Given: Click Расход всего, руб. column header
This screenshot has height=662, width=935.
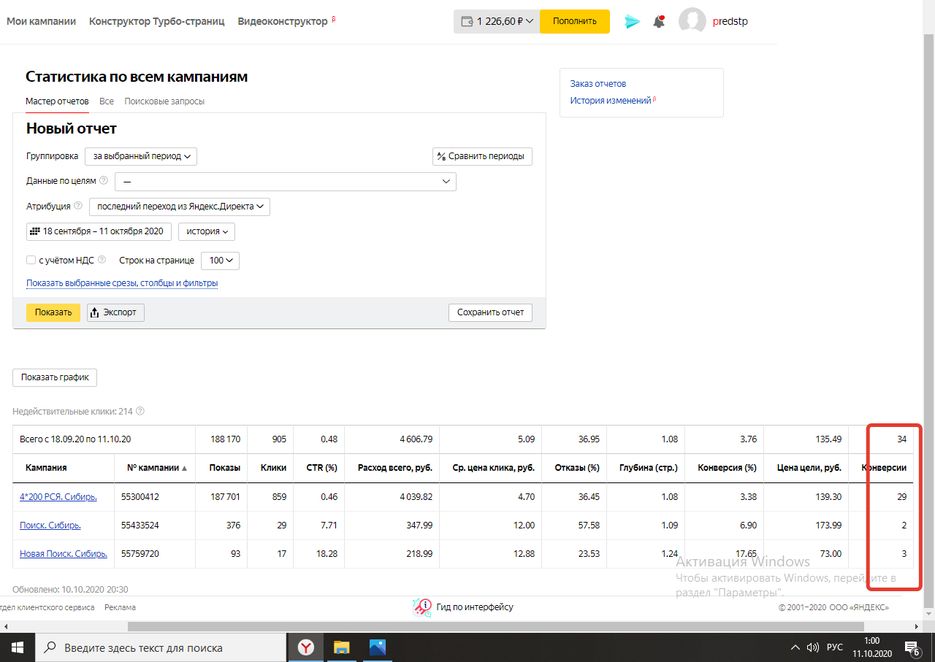Looking at the screenshot, I should click(395, 468).
